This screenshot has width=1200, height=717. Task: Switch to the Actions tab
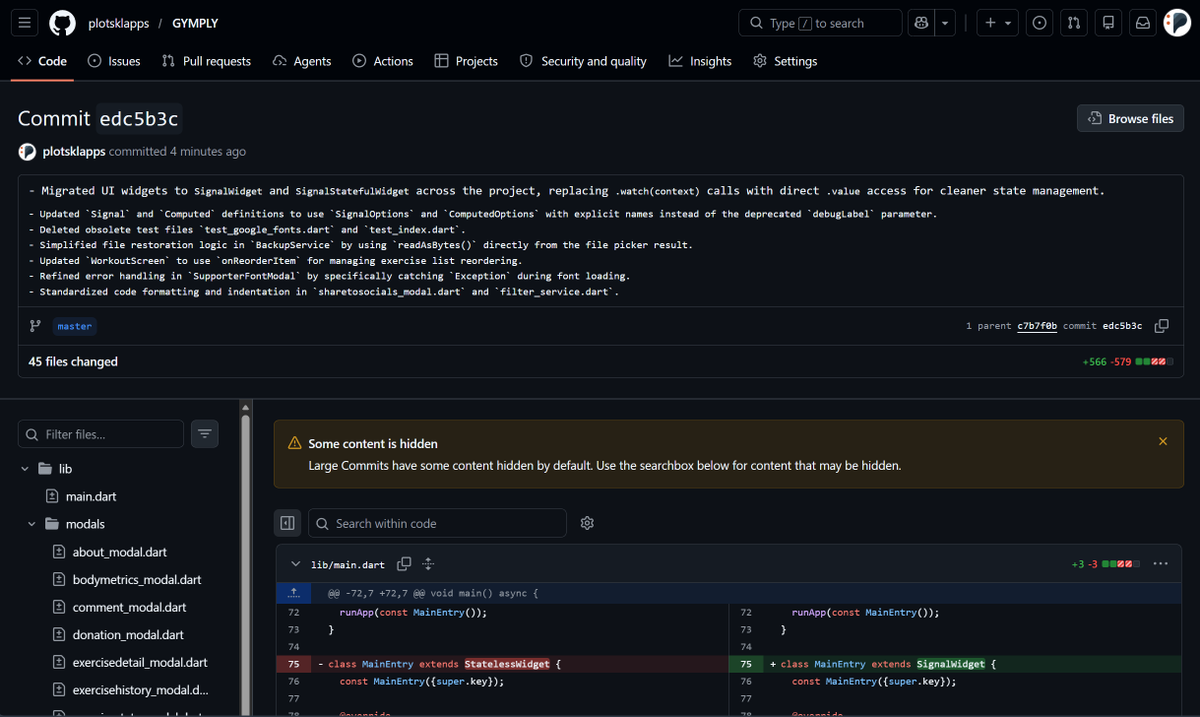click(383, 61)
